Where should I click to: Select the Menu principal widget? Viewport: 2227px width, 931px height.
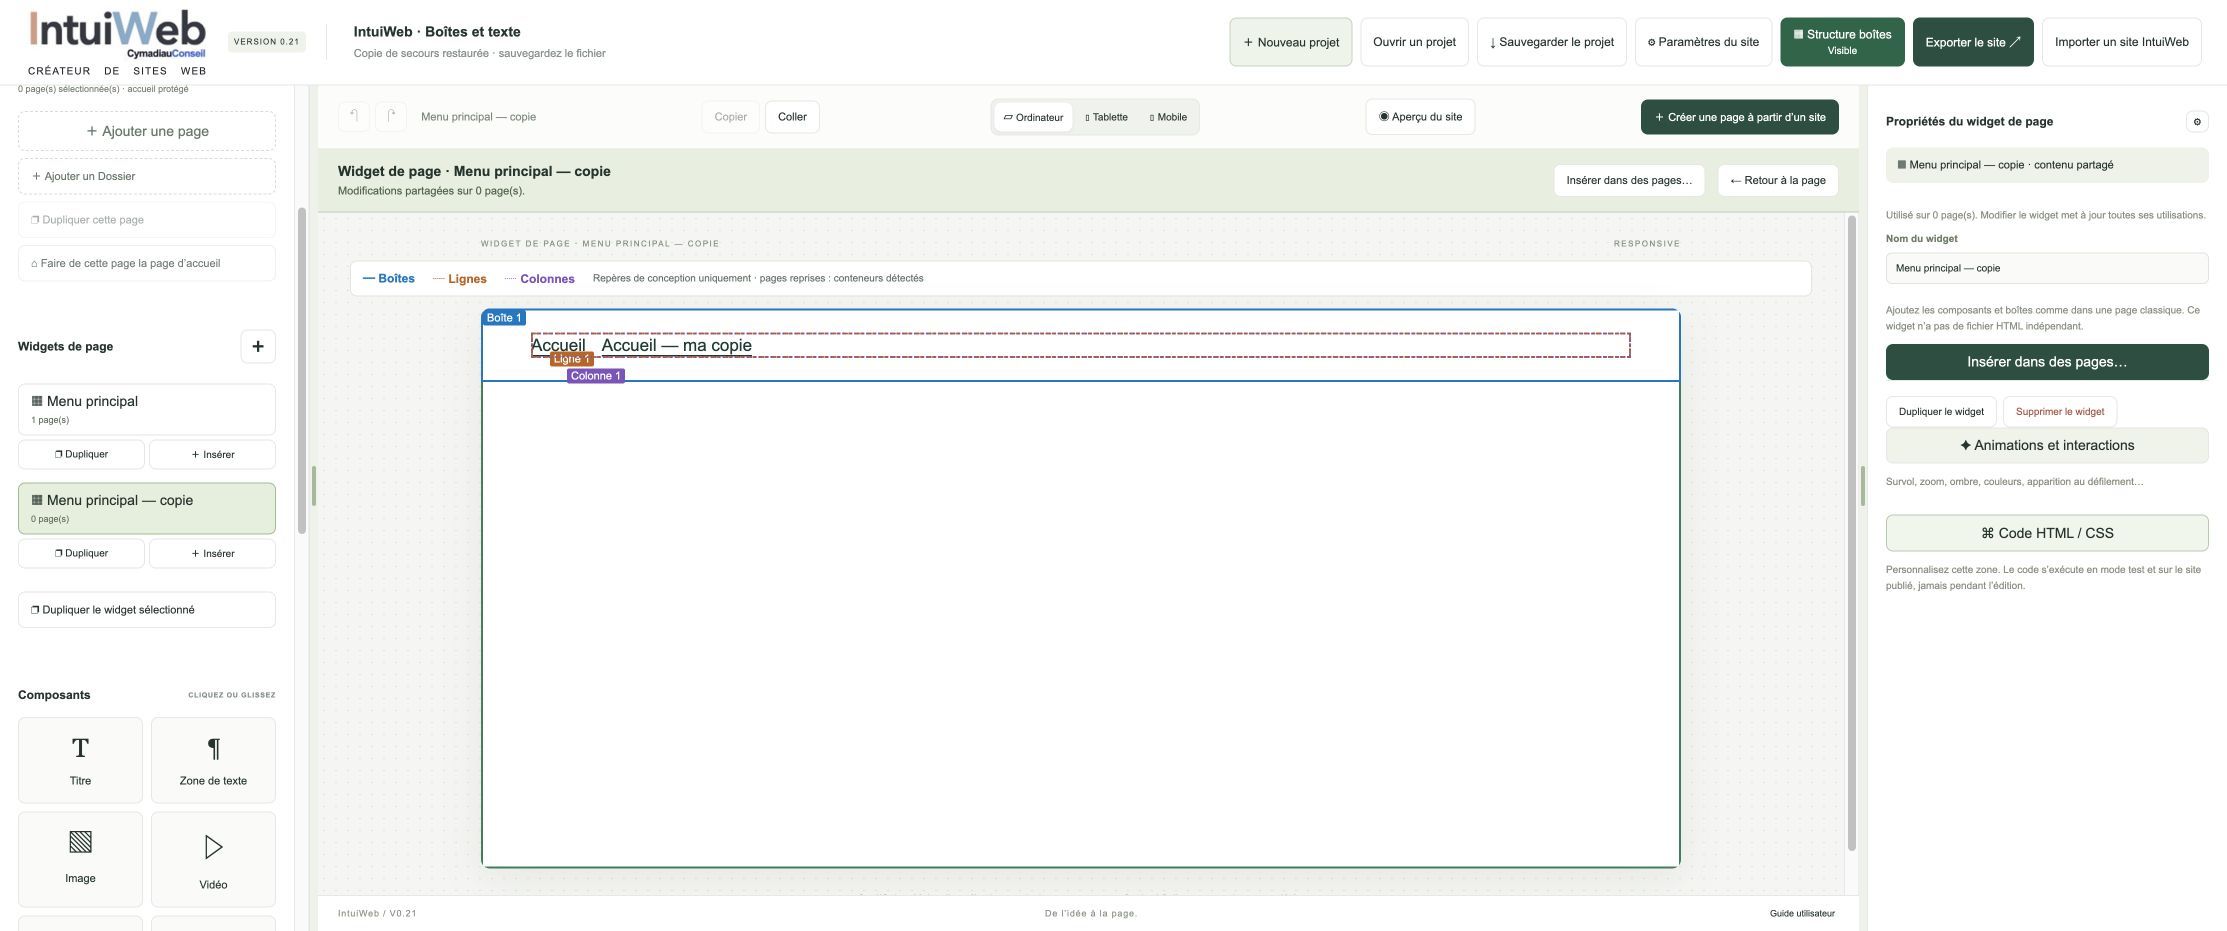[147, 409]
